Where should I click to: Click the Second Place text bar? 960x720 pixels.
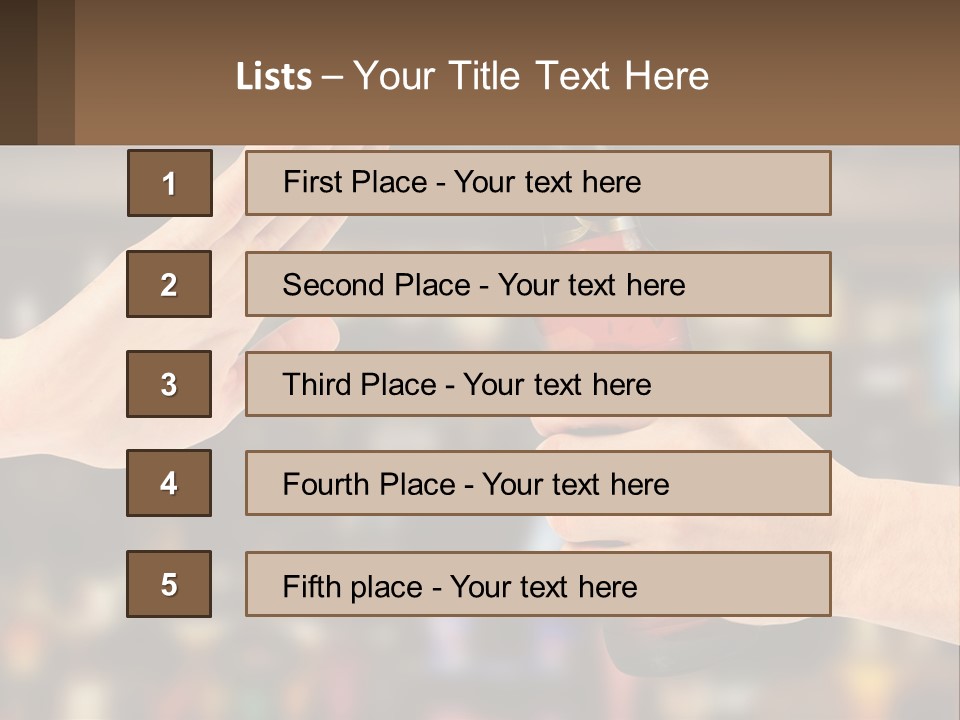click(538, 284)
